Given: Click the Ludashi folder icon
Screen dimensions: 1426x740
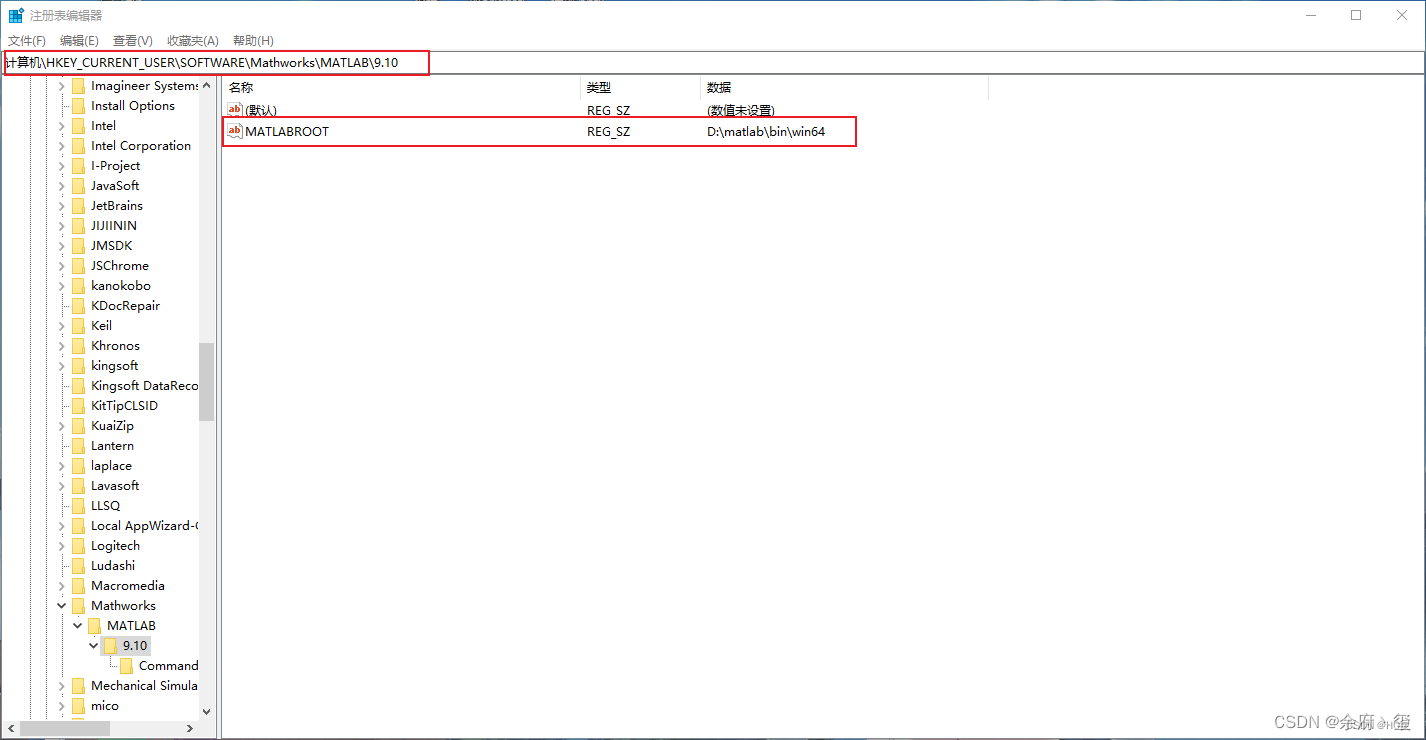Looking at the screenshot, I should 79,566.
